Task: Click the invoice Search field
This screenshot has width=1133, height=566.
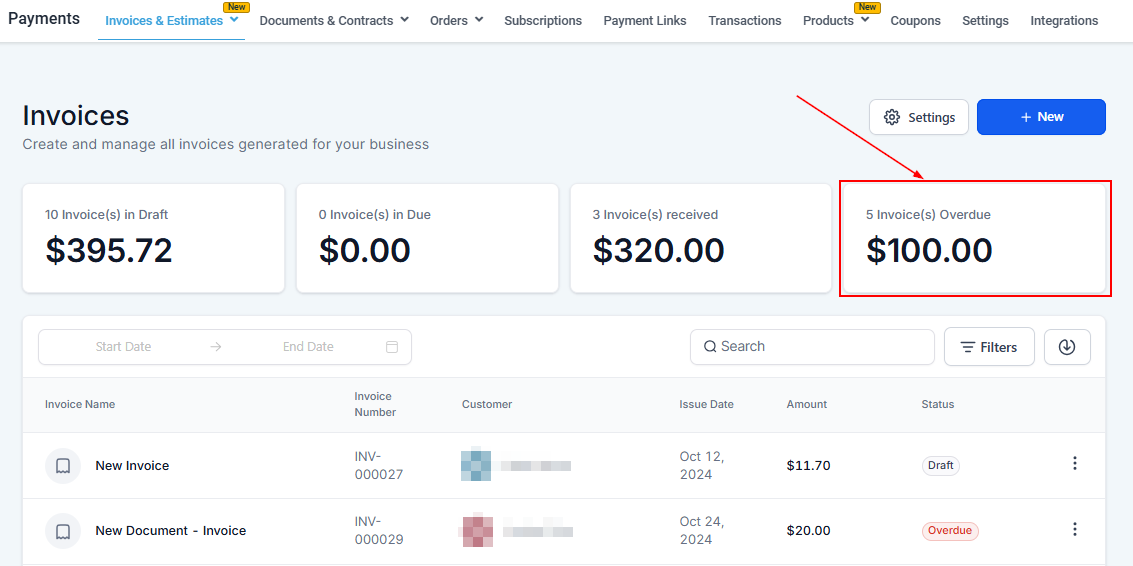Action: (812, 347)
